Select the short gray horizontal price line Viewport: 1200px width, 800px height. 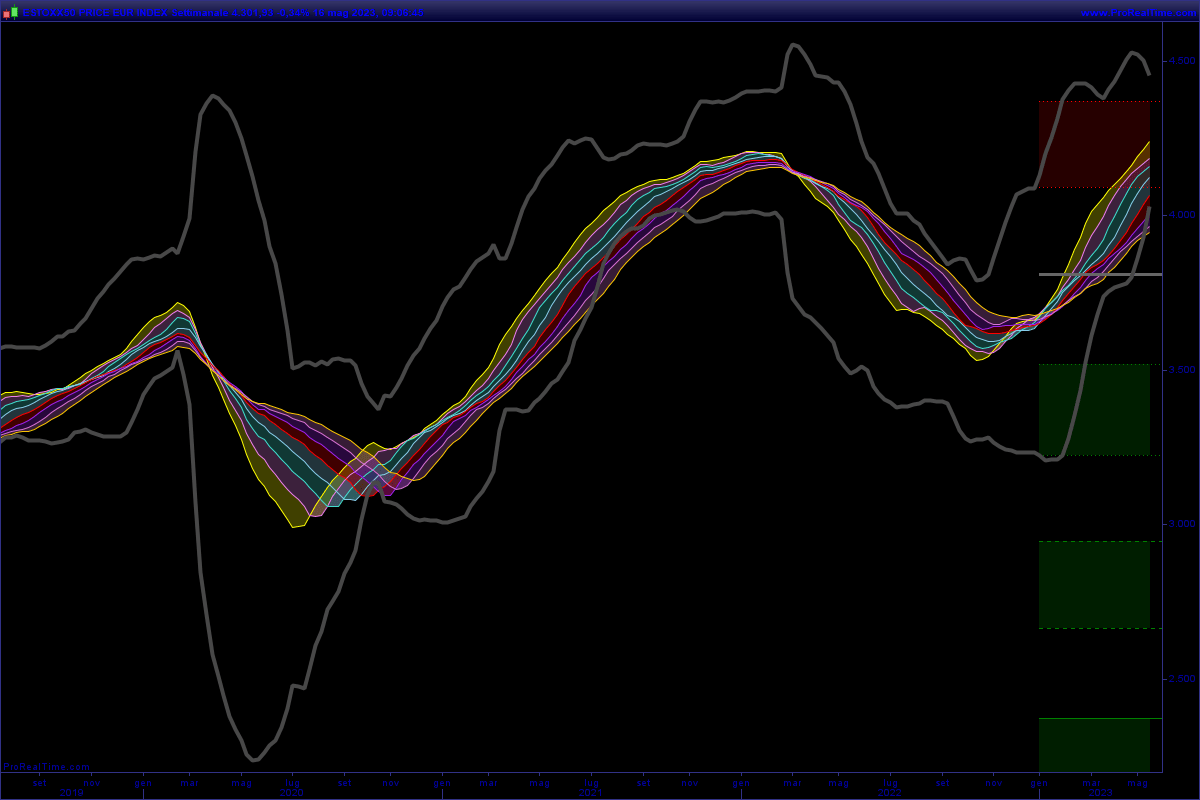click(1100, 274)
